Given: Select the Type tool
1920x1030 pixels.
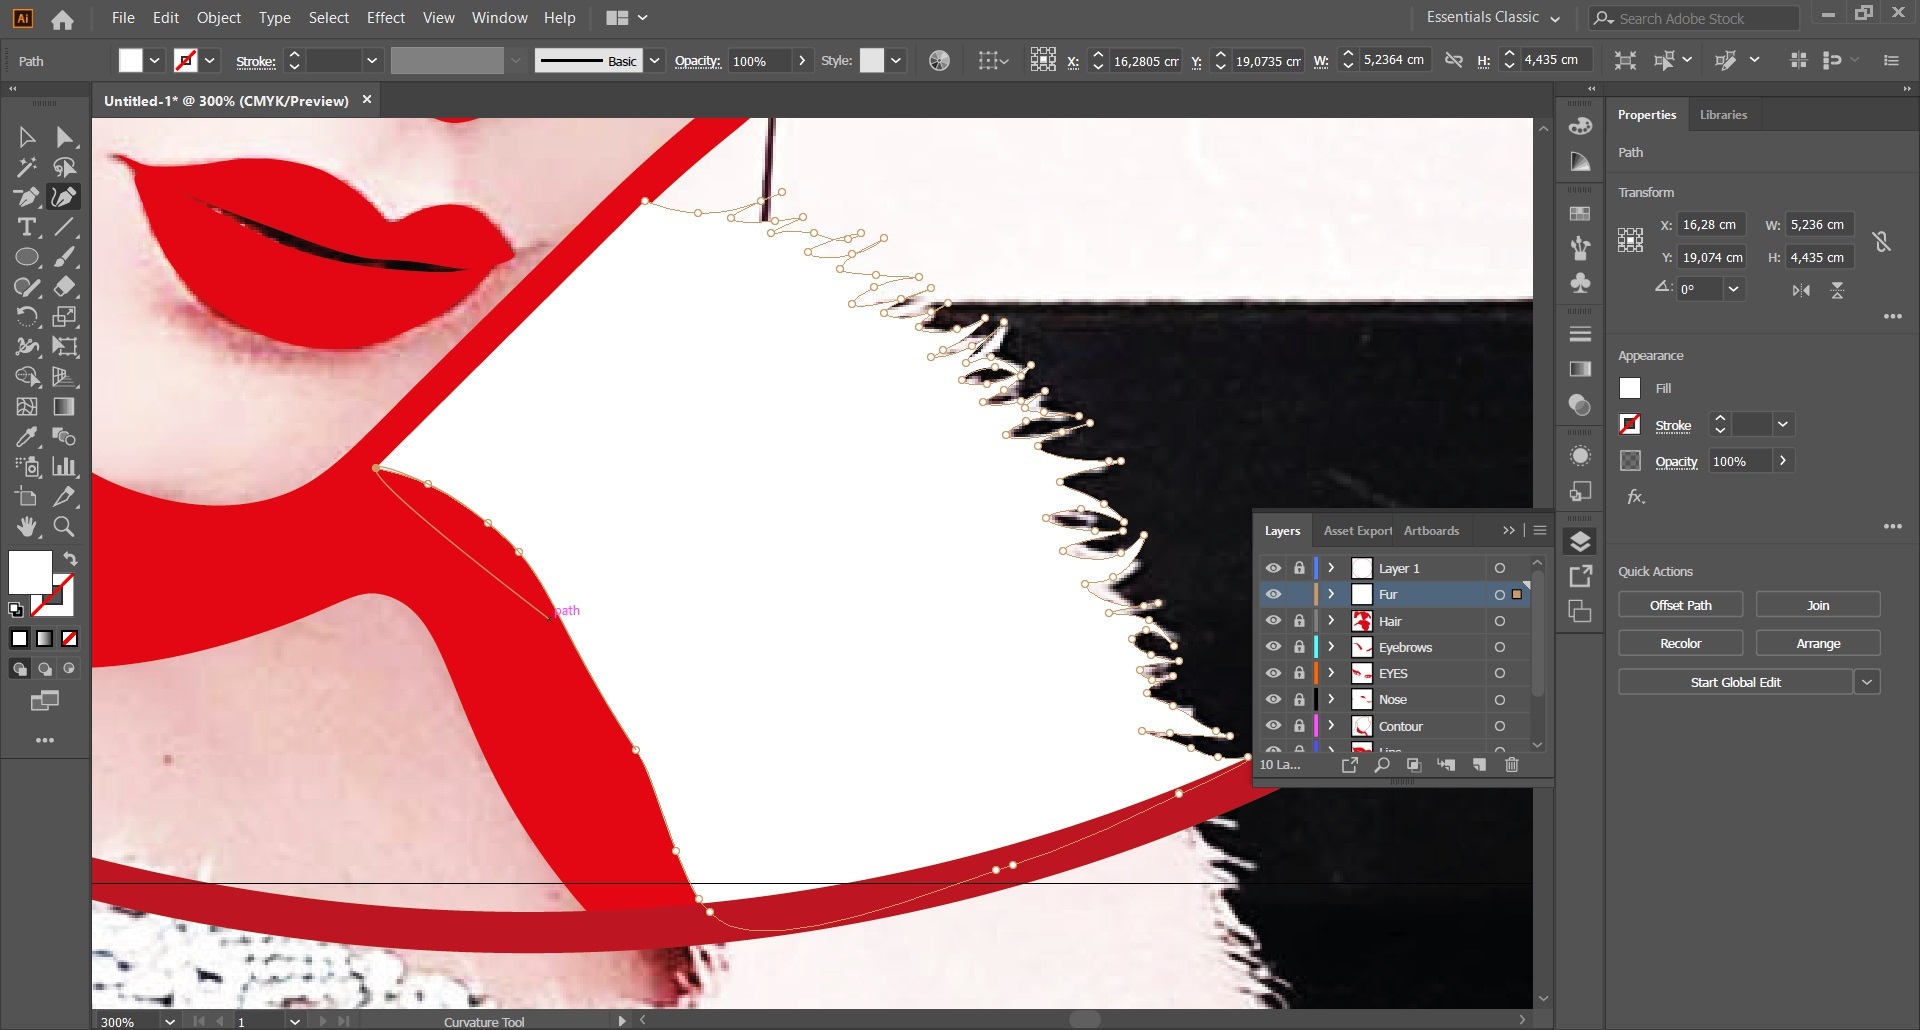Looking at the screenshot, I should [x=27, y=227].
